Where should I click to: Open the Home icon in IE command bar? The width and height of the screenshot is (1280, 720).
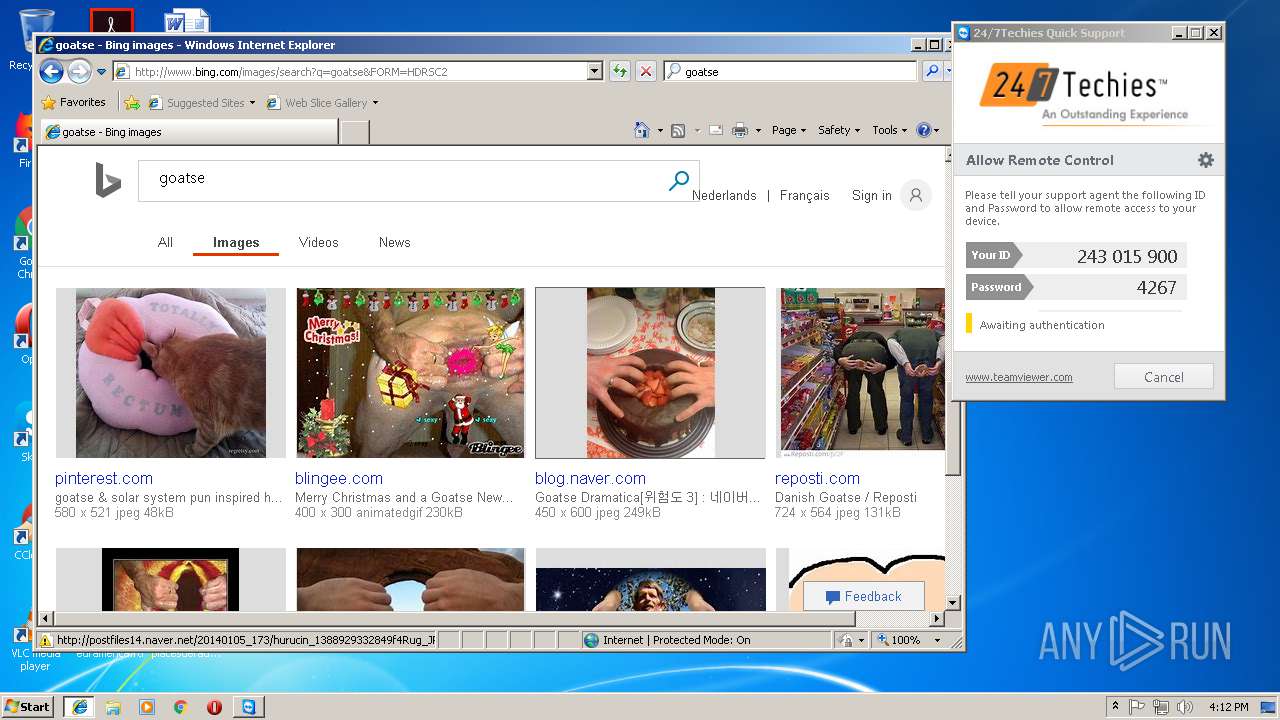(643, 130)
